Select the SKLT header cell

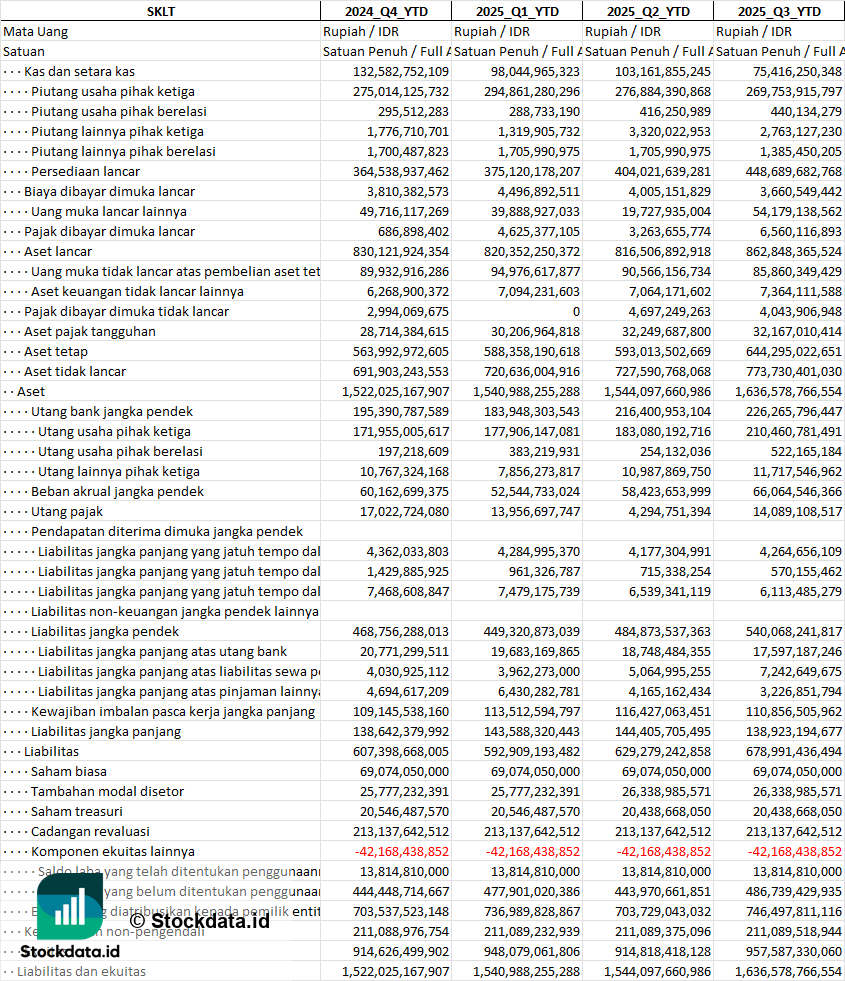tap(161, 11)
